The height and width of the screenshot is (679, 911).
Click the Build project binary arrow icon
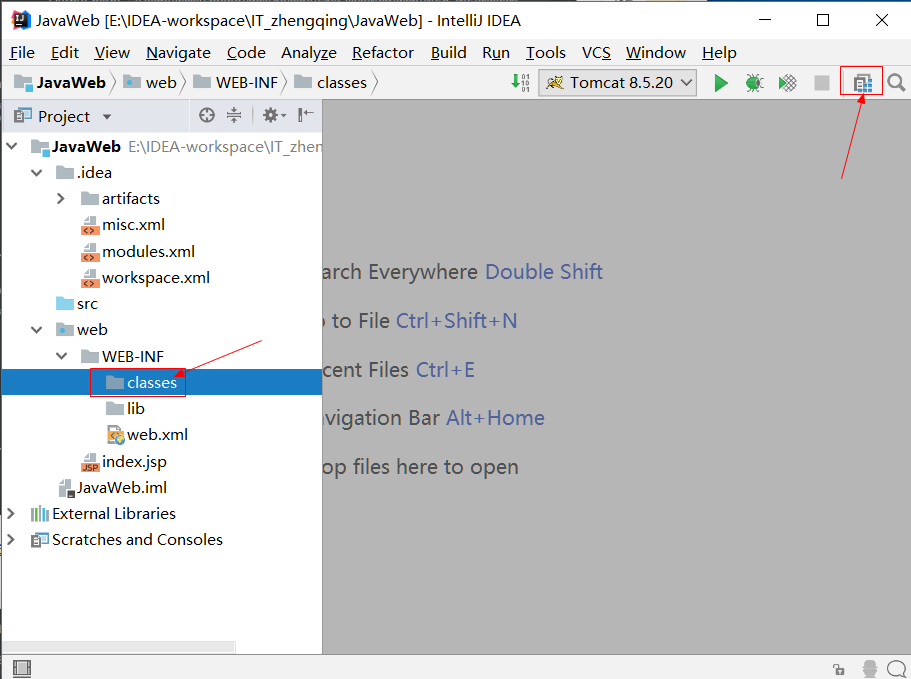pos(520,82)
